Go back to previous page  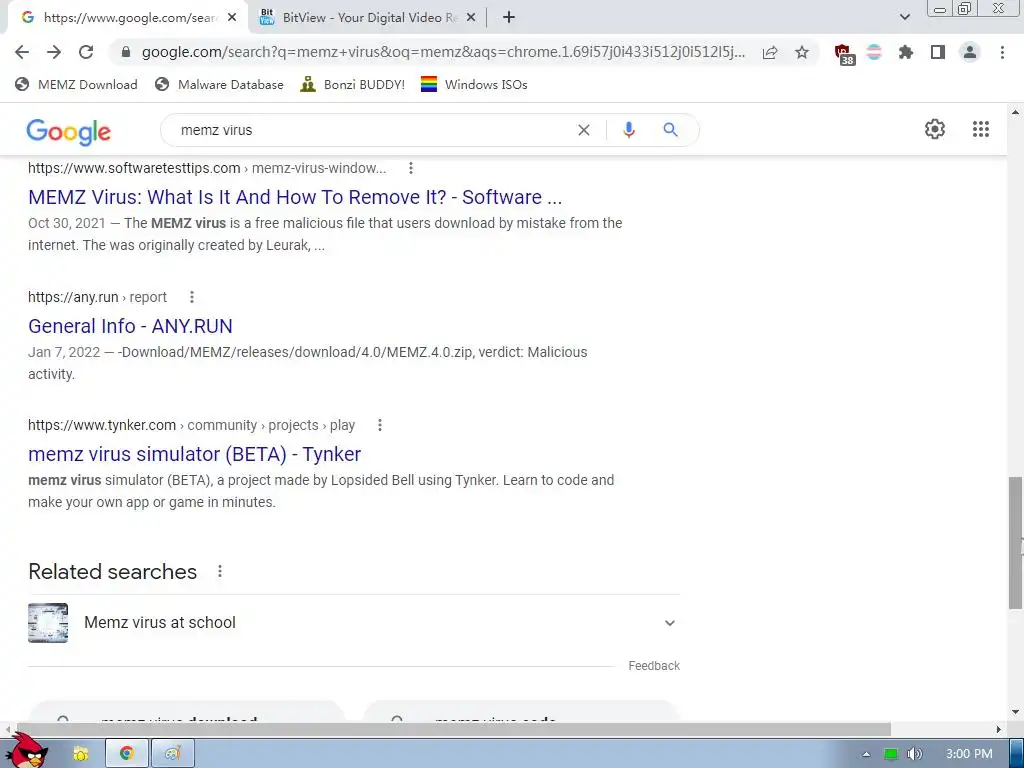point(22,52)
